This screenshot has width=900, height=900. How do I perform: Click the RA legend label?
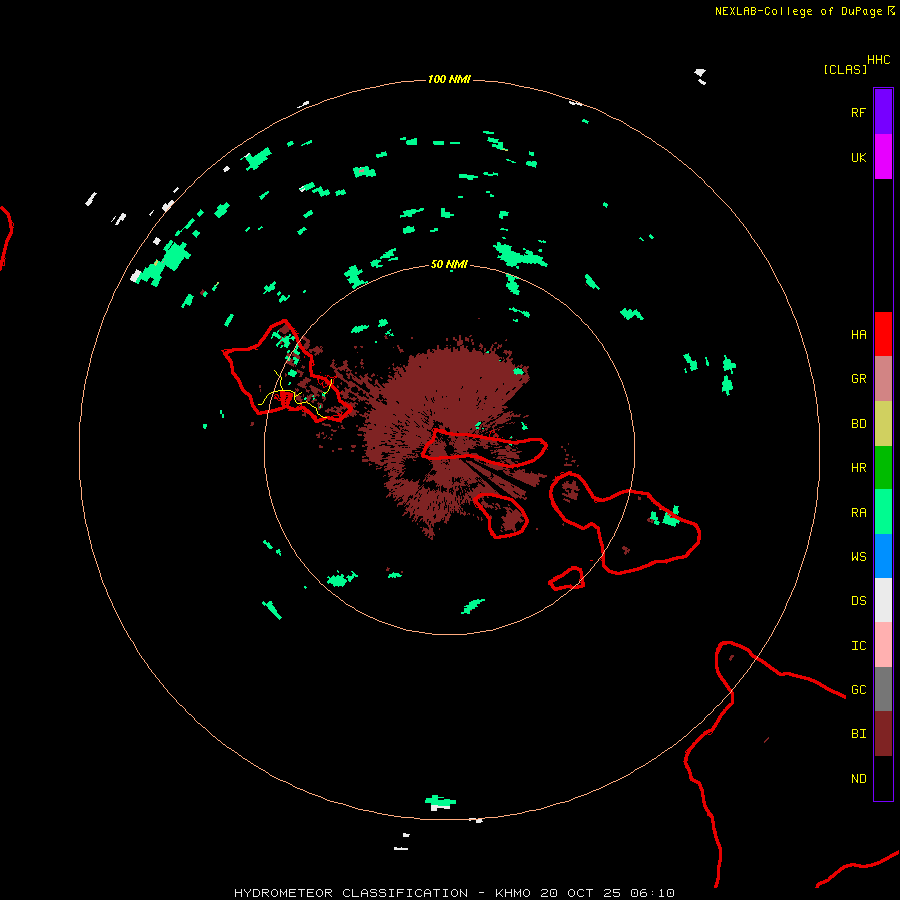858,513
